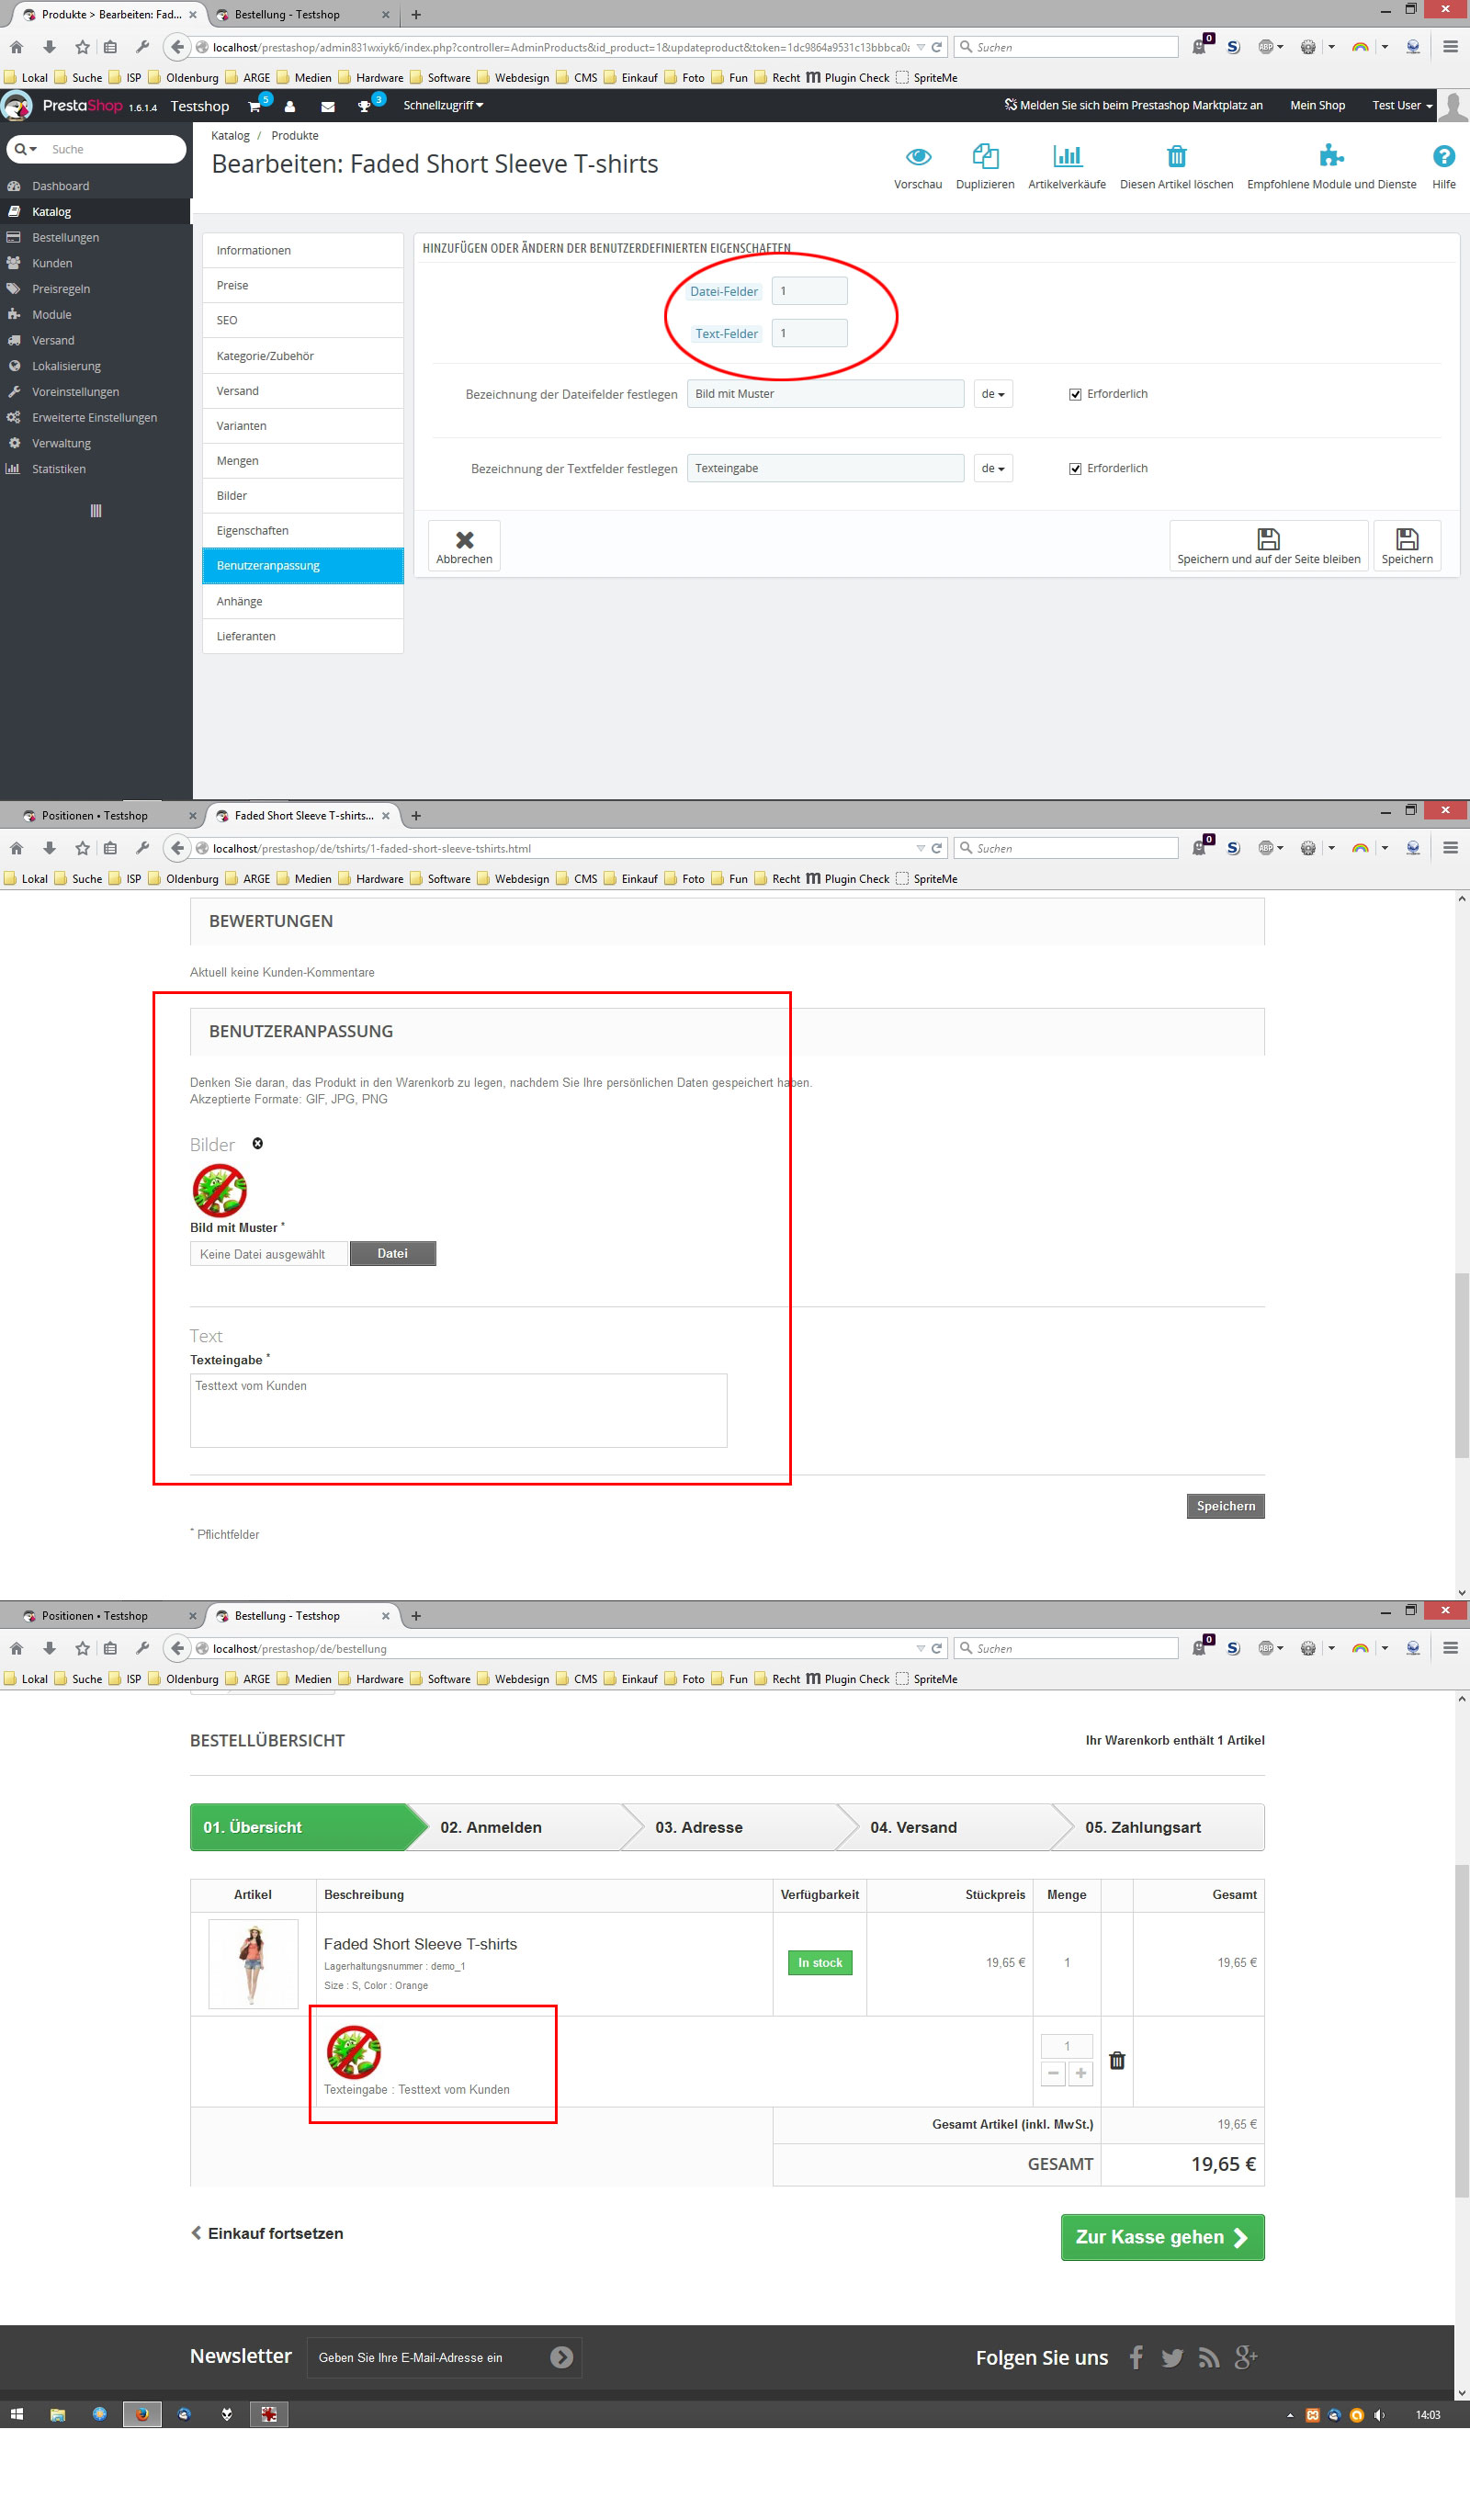Open the Facebook icon in footer

coord(1136,2357)
